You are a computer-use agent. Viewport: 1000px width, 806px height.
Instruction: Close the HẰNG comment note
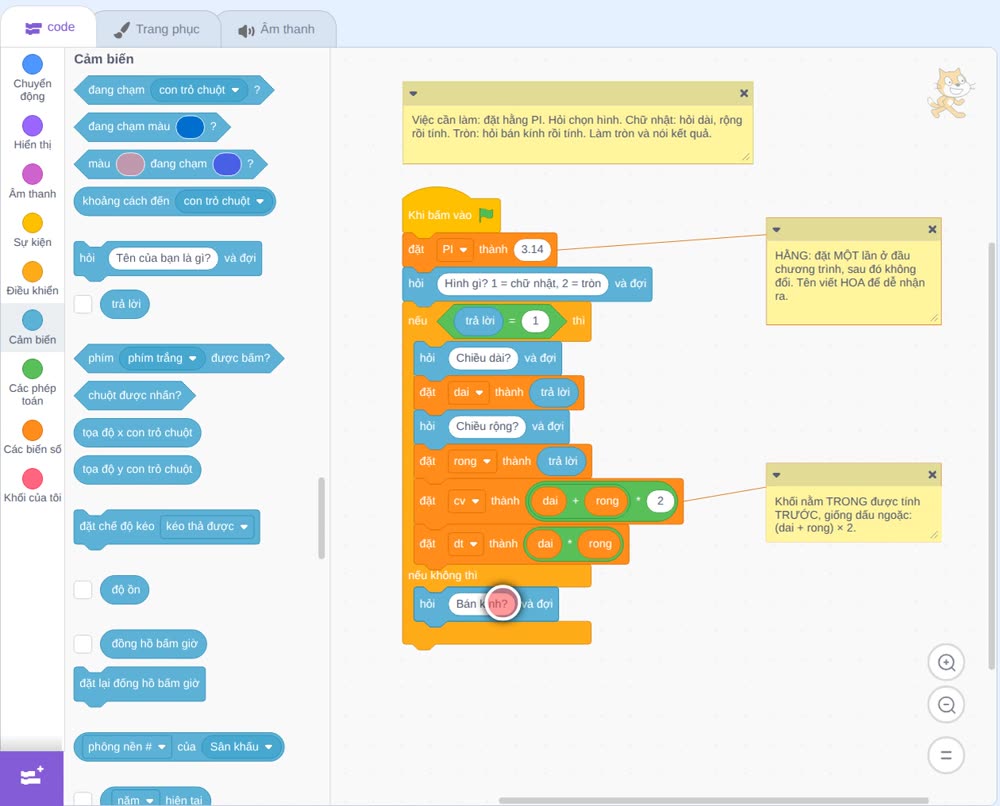(x=932, y=230)
